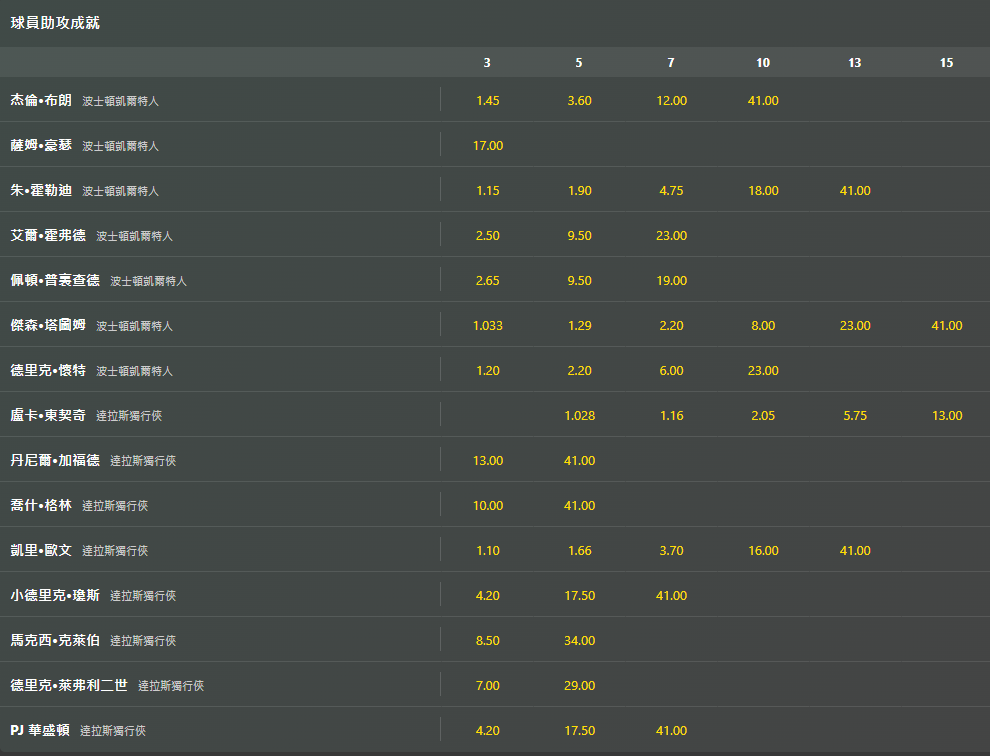Select 傑森•塔圖姆 odds 1.033
This screenshot has height=756, width=990.
pos(487,325)
